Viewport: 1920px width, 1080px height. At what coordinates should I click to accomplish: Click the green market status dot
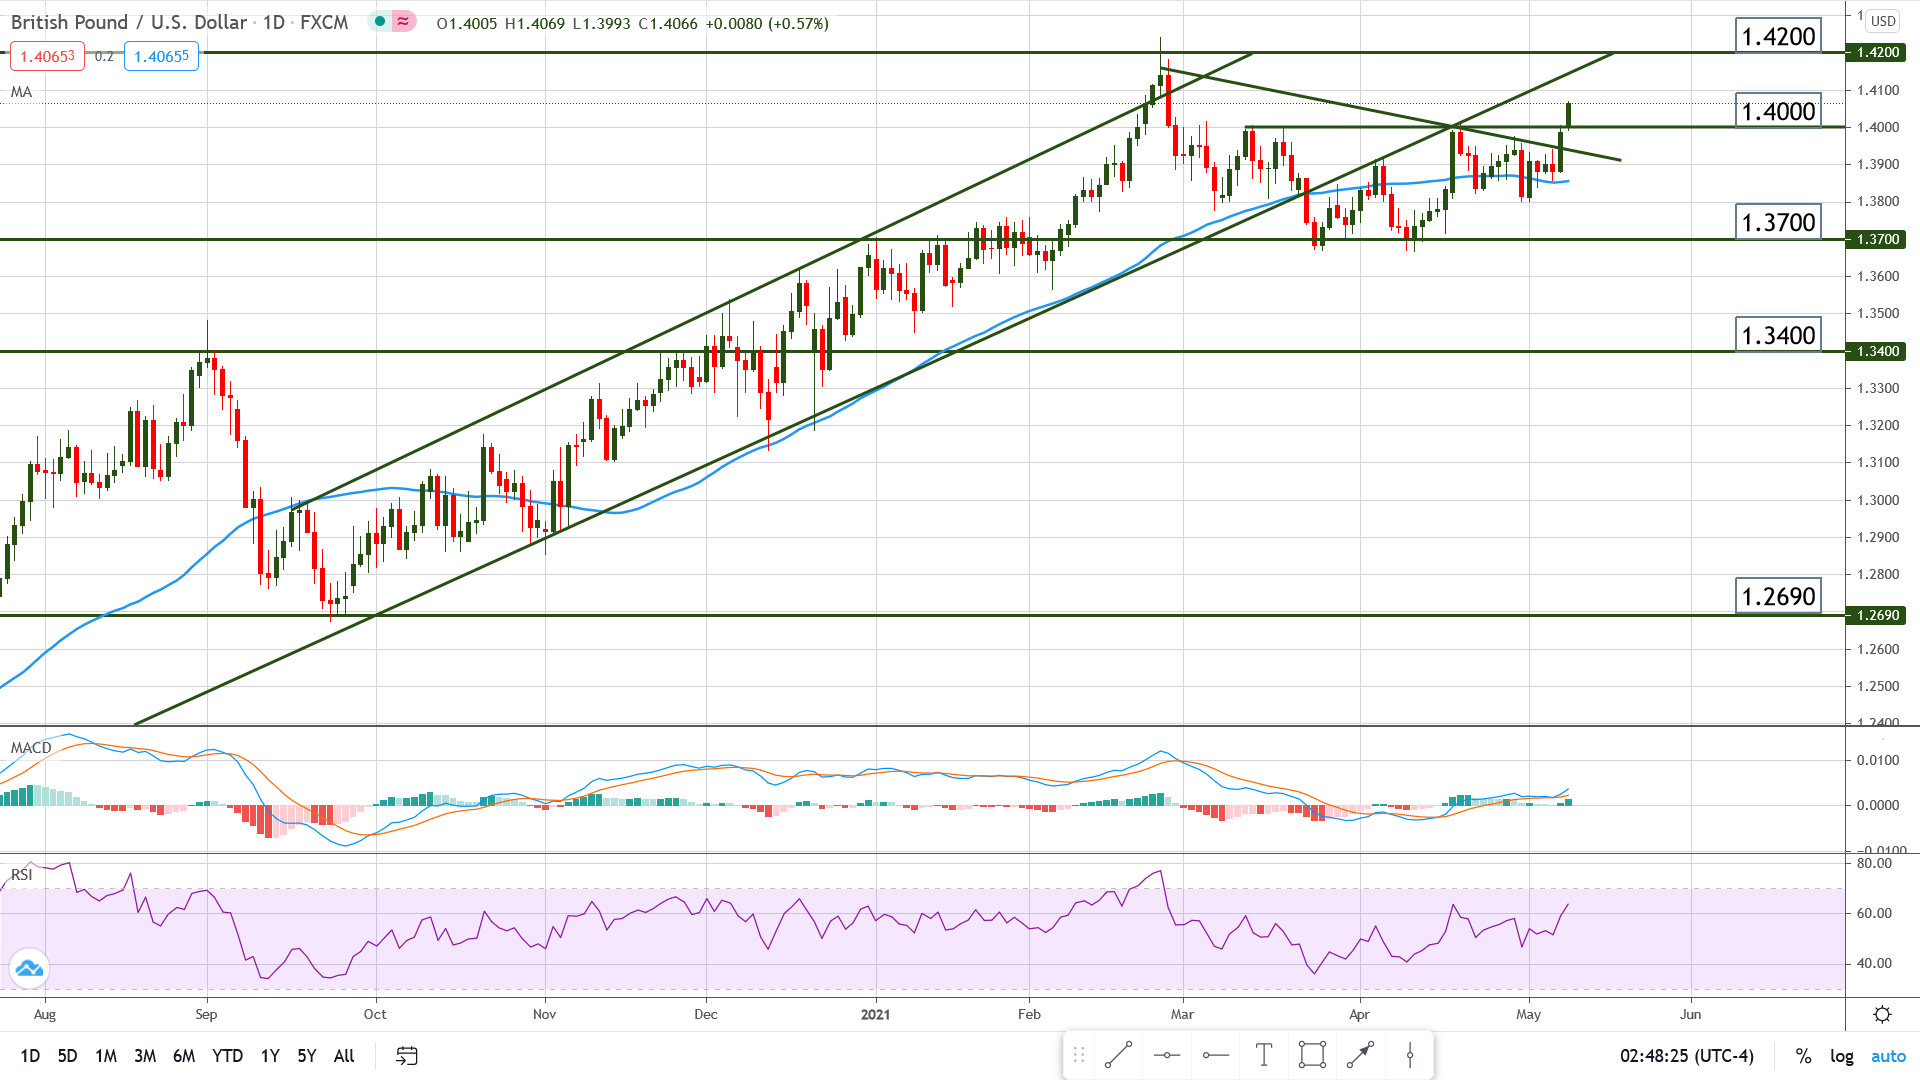pyautogui.click(x=380, y=21)
